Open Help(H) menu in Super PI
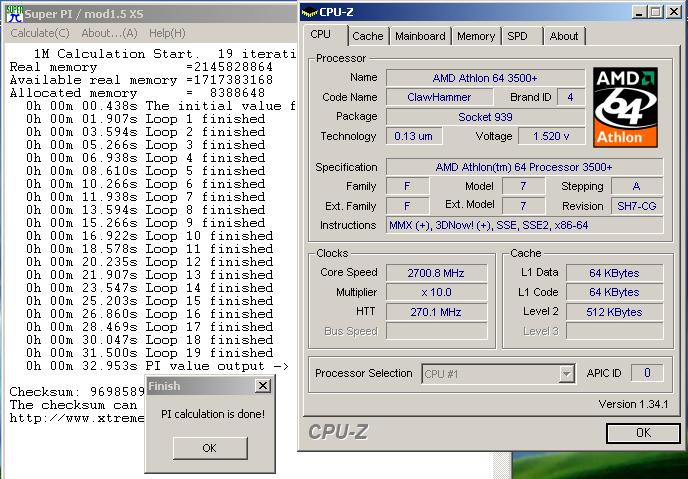688x479 pixels. (x=167, y=33)
